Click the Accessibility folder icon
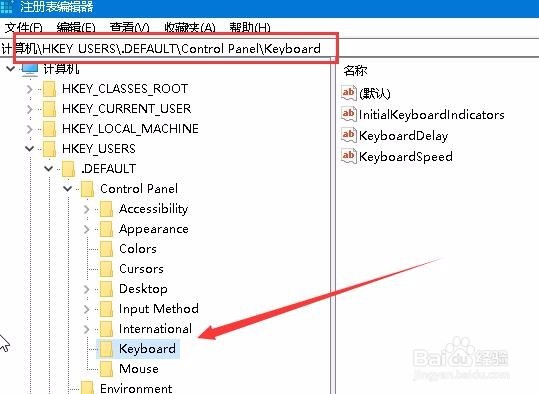This screenshot has height=394, width=539. 107,209
